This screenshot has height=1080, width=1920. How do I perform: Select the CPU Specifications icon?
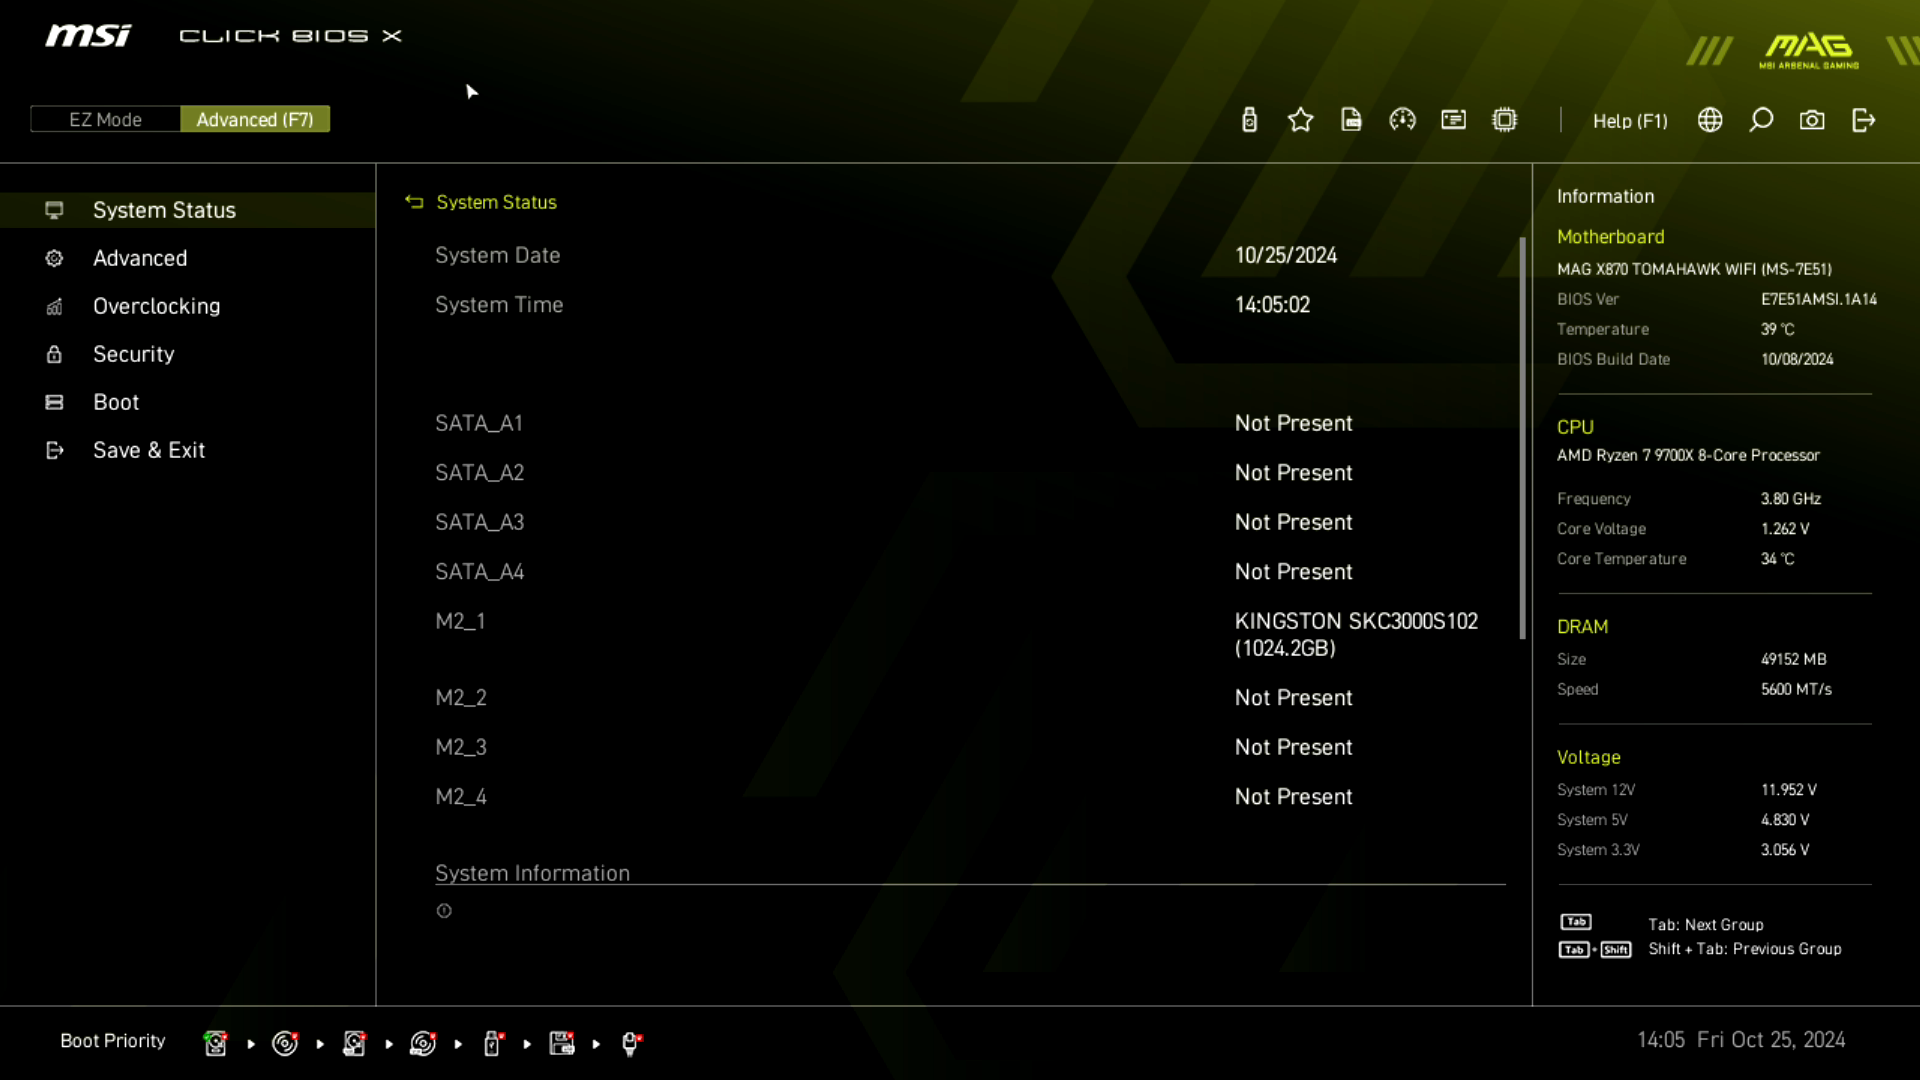tap(1503, 120)
